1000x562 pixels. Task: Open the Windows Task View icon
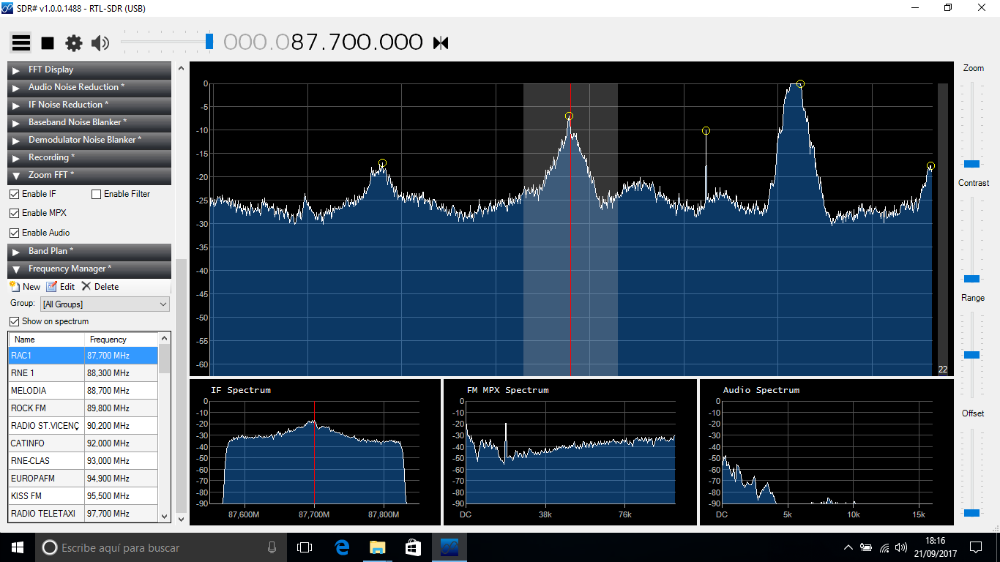pyautogui.click(x=305, y=547)
